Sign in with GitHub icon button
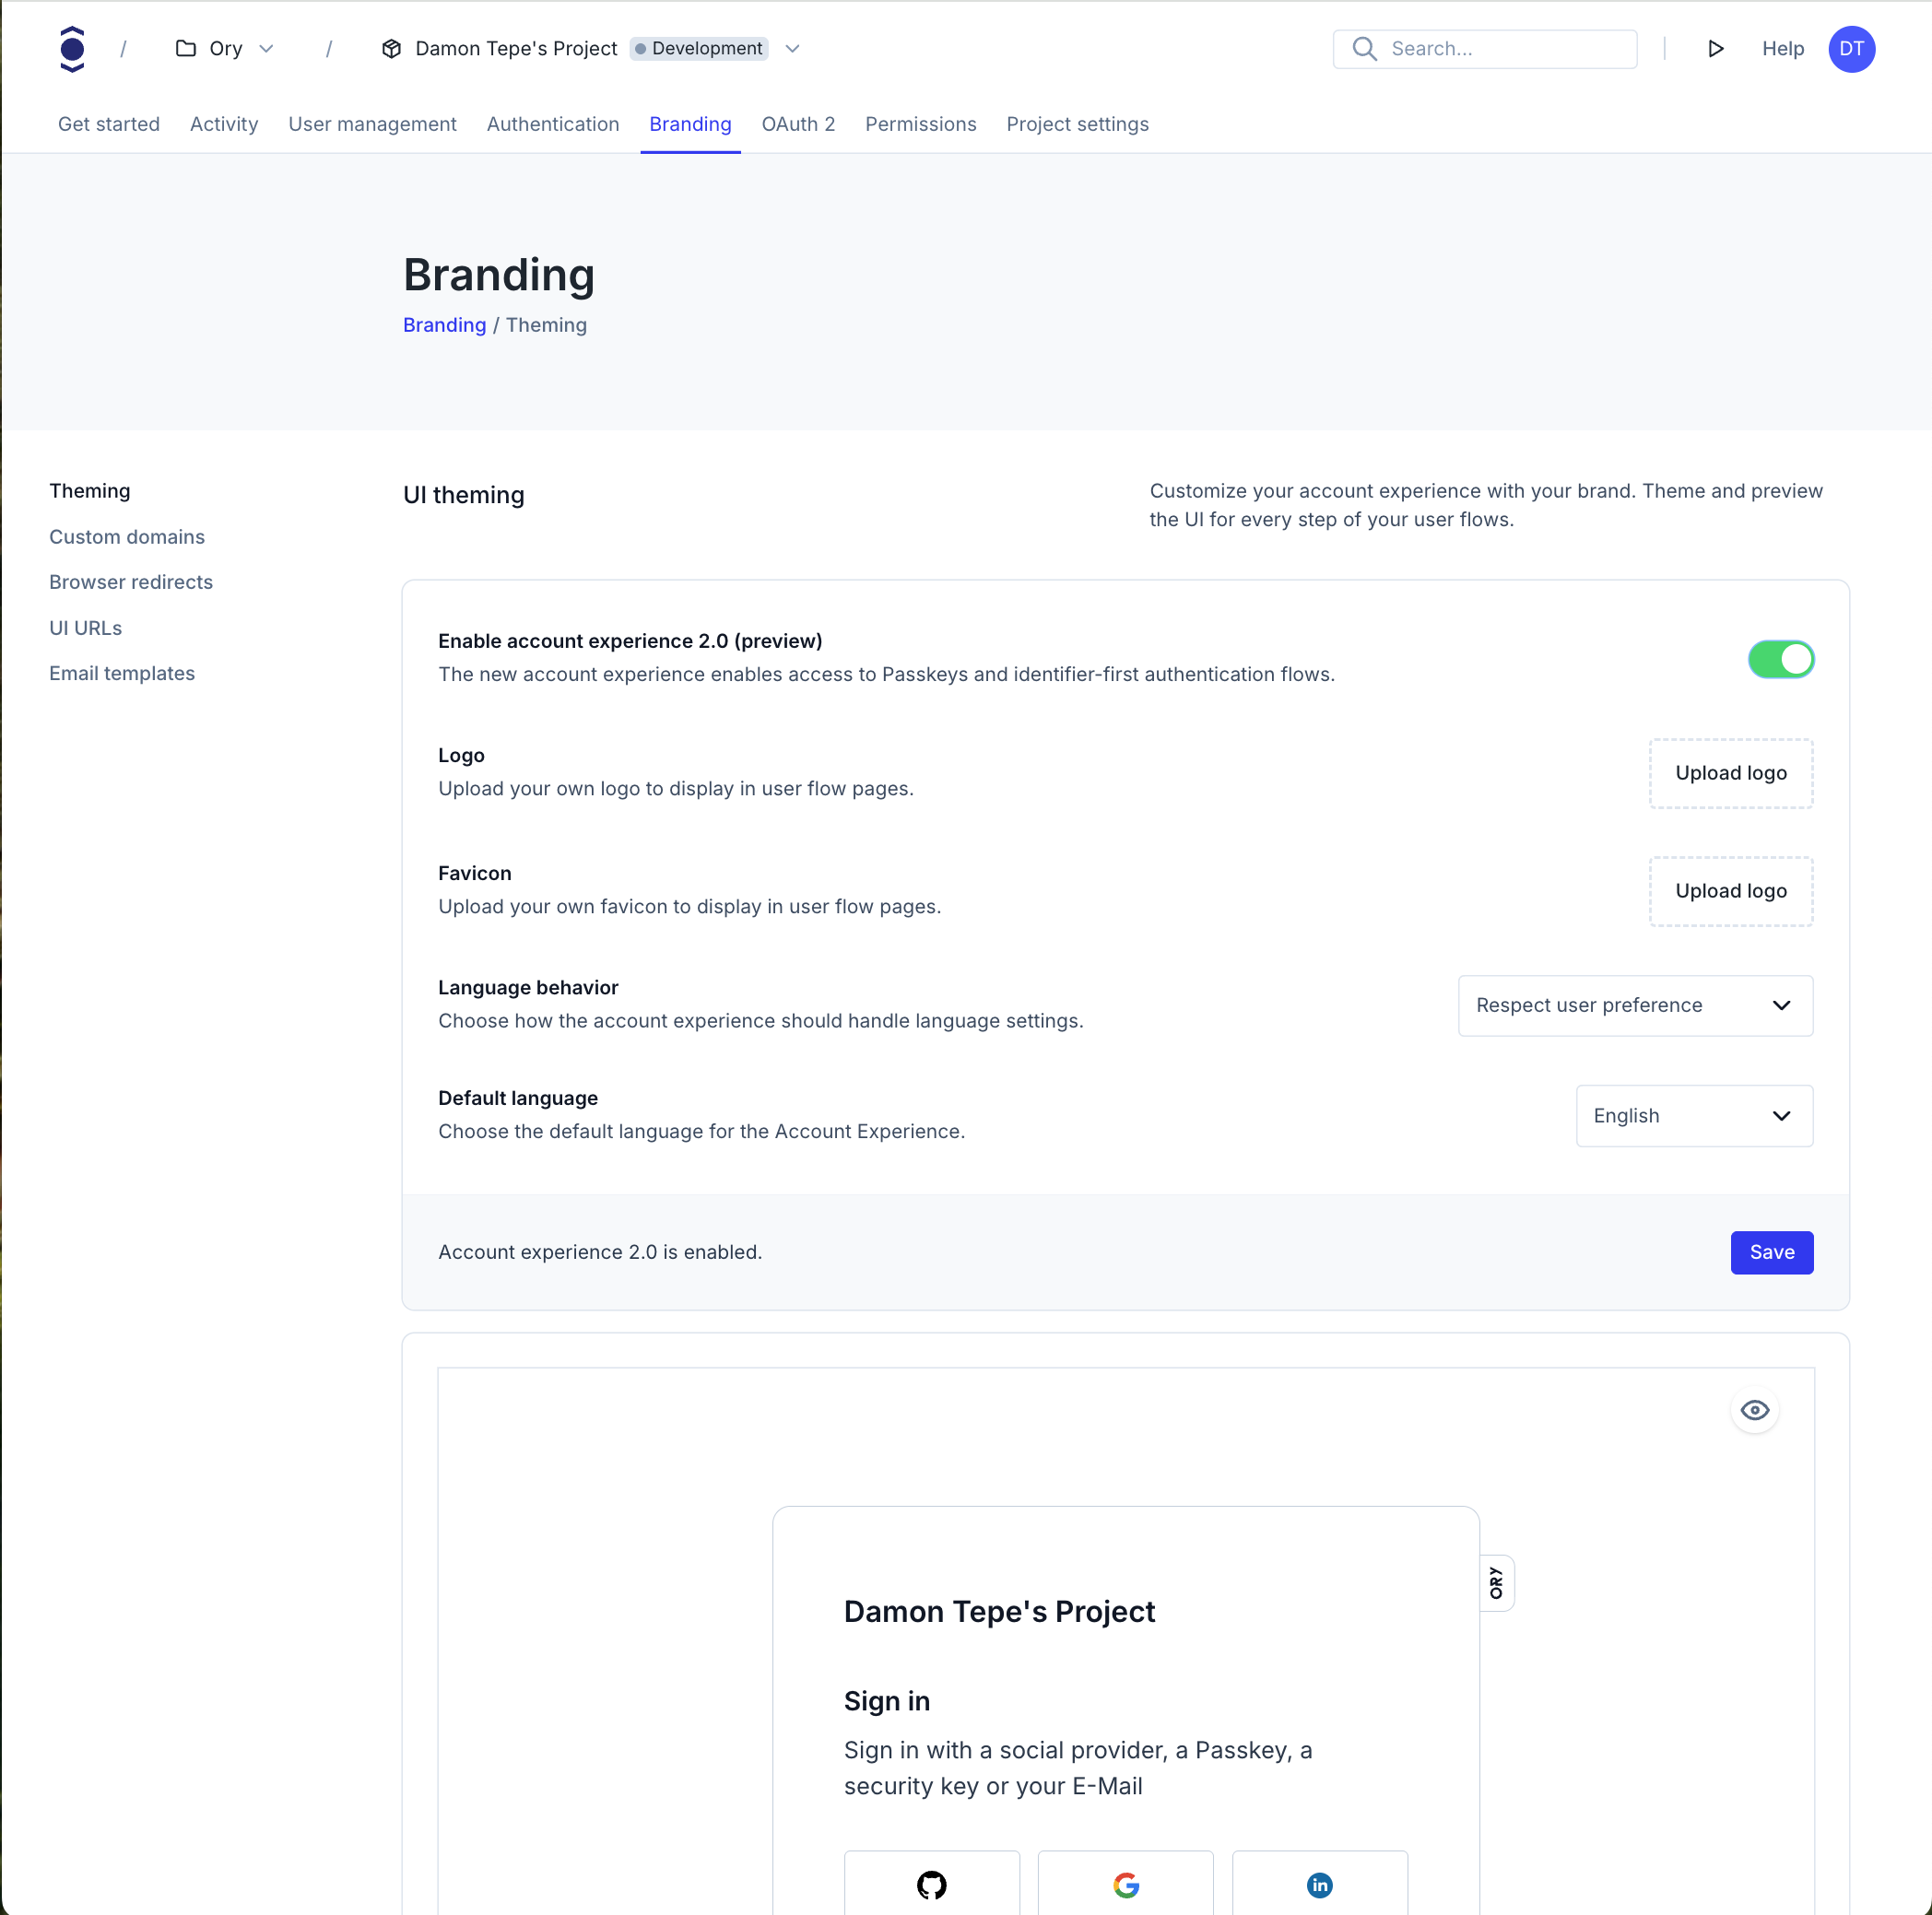 [931, 1884]
